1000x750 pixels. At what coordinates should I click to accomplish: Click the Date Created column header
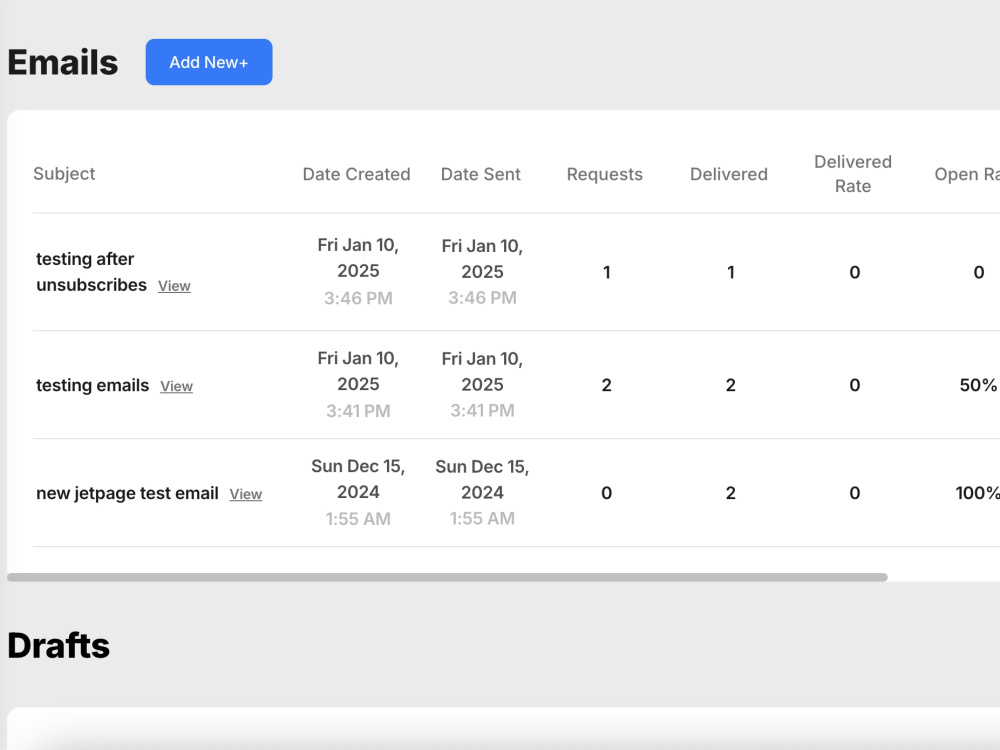tap(357, 174)
